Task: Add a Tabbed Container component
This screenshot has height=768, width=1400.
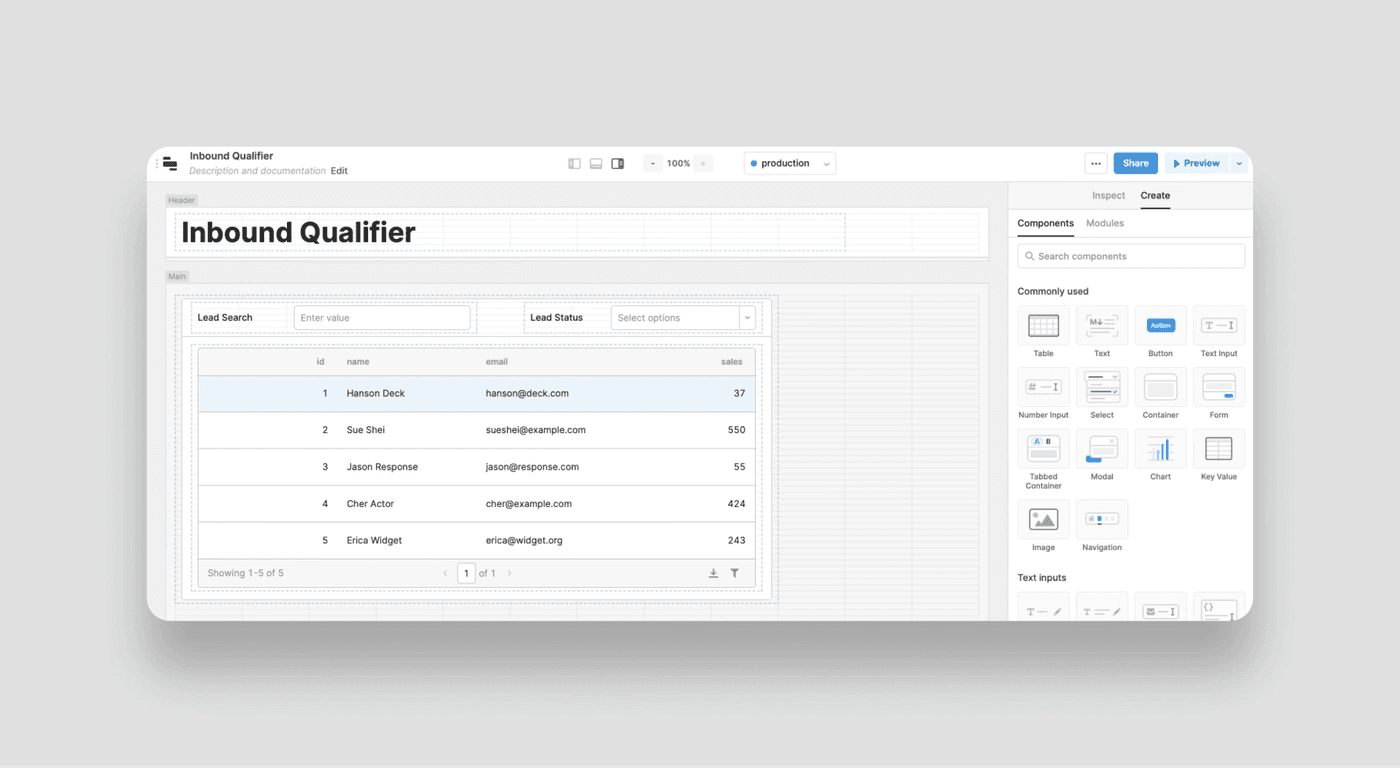Action: click(1043, 449)
